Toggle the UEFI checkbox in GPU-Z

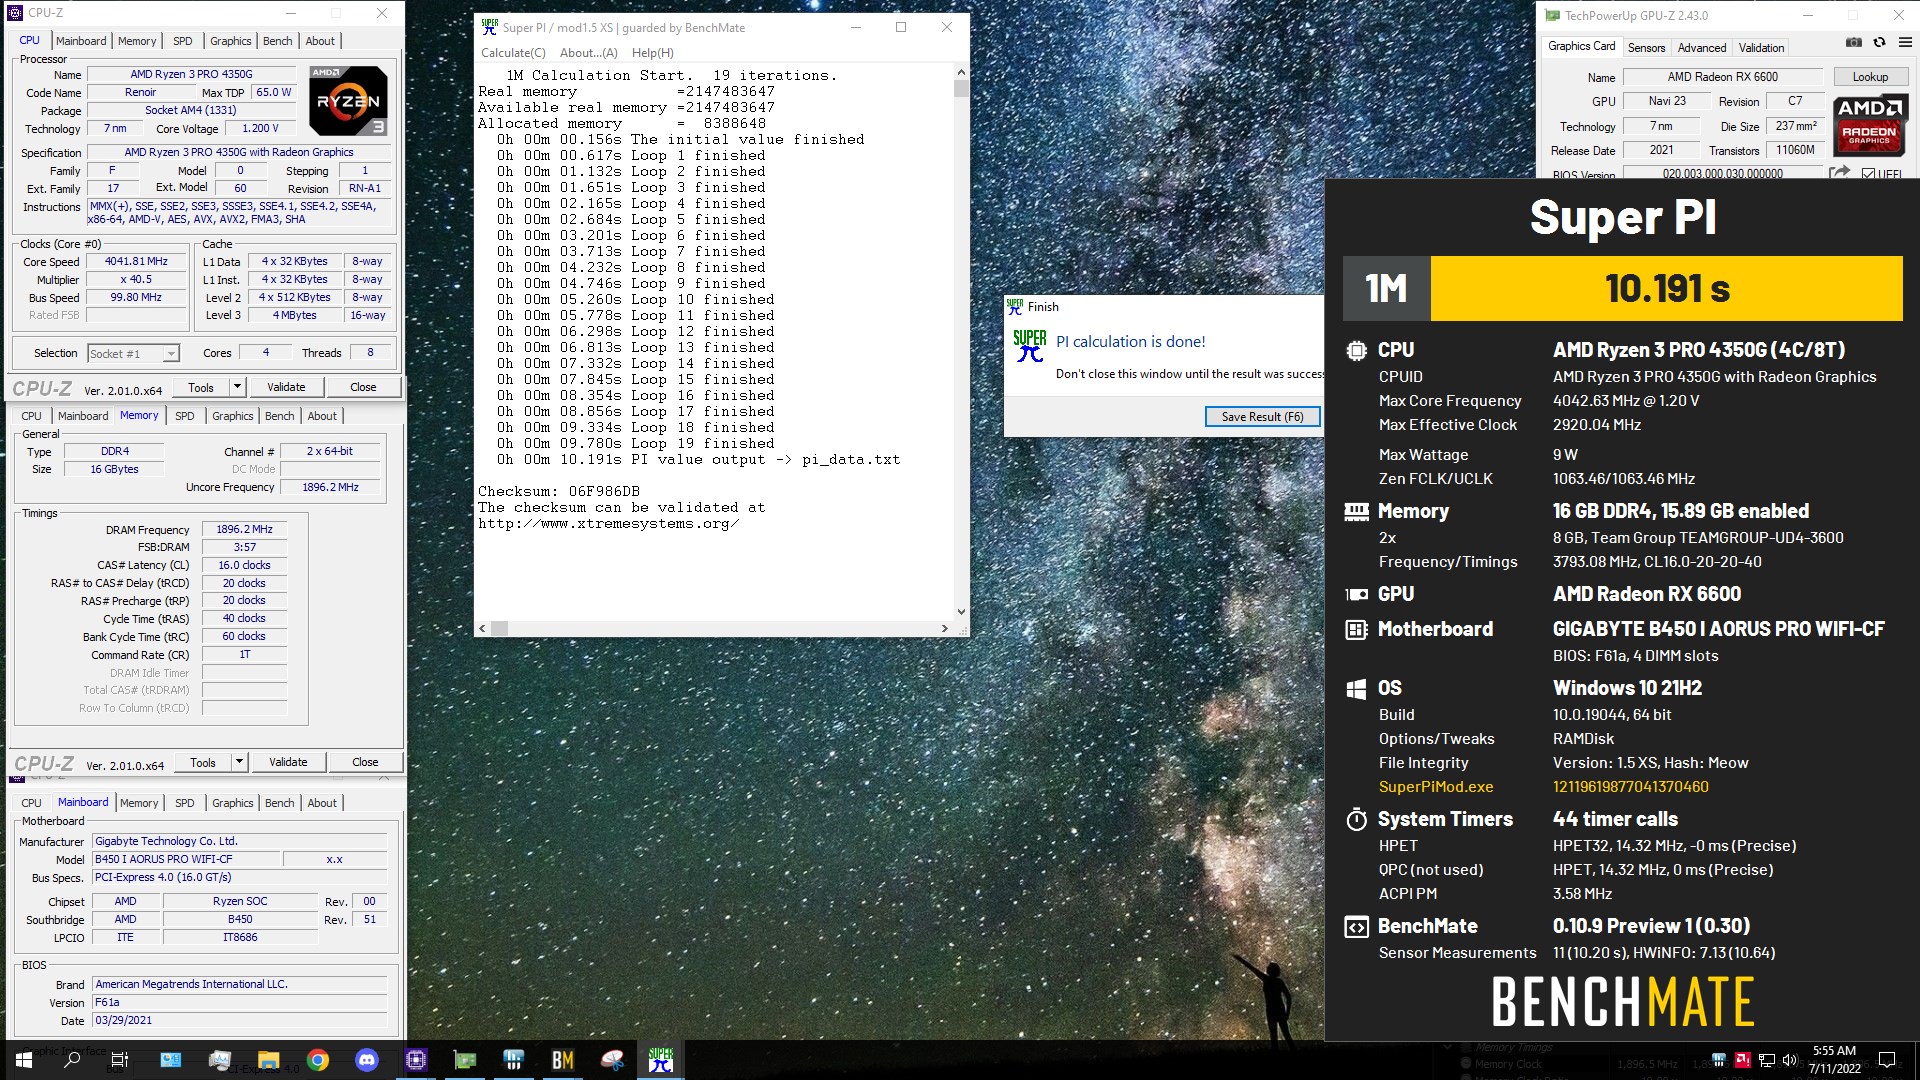(x=1868, y=174)
